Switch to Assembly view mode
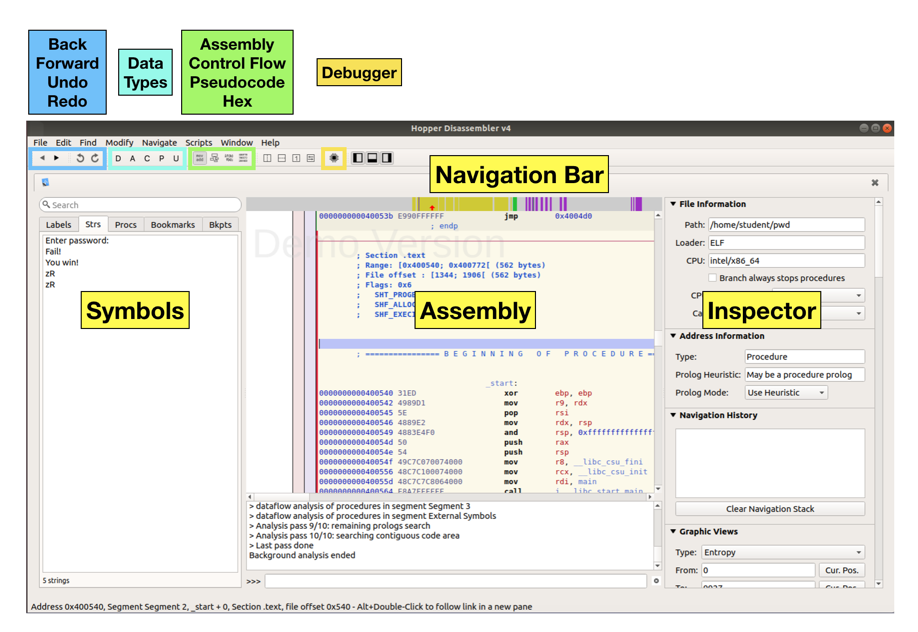This screenshot has width=918, height=632. [200, 158]
